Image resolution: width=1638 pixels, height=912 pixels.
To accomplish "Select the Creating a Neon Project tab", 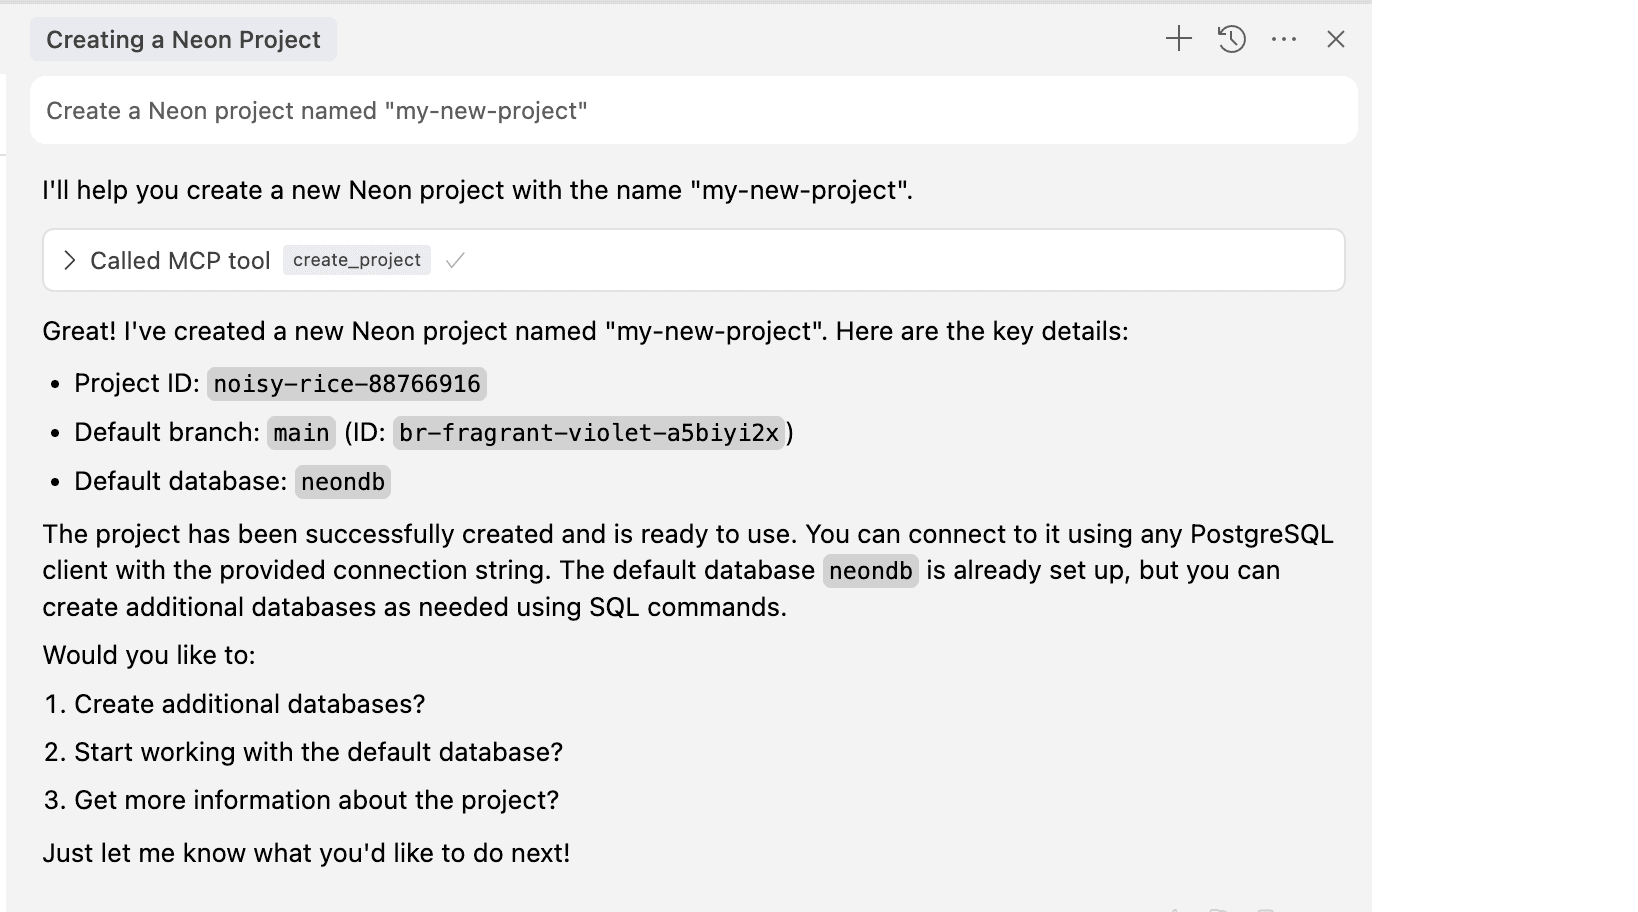I will pyautogui.click(x=183, y=40).
